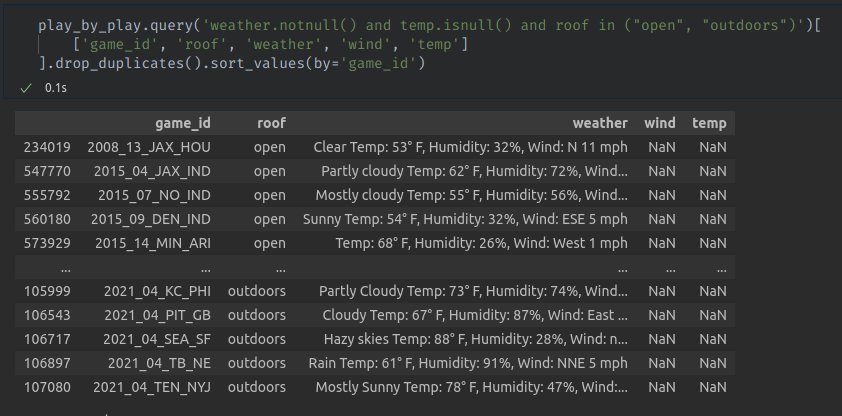Click the drop_duplicates().sort_values code line

(232, 63)
